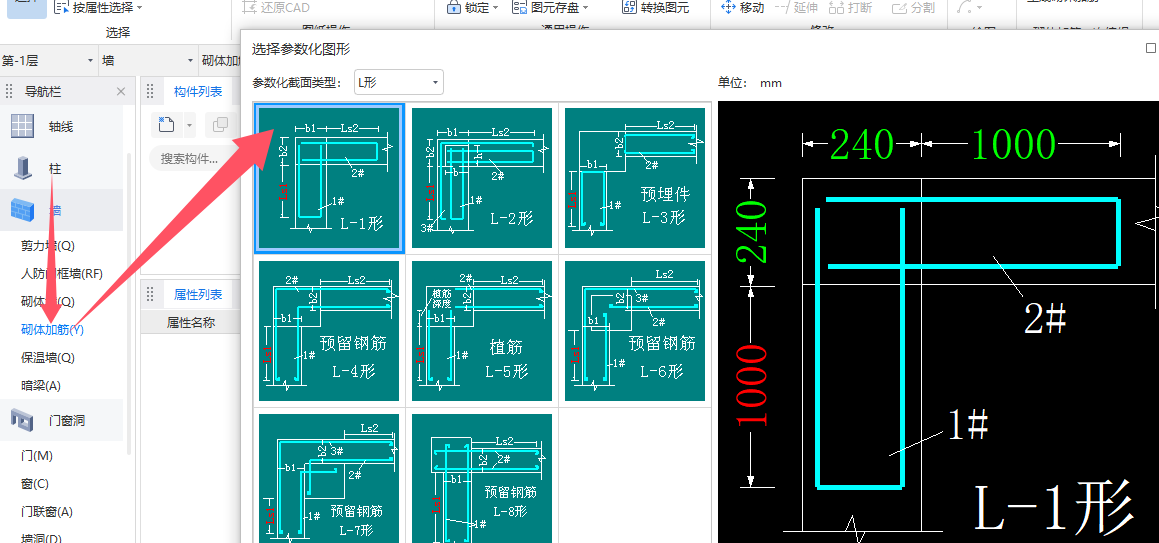Maximize the 选择参数化图形 dialog
1159x543 pixels.
point(1151,48)
